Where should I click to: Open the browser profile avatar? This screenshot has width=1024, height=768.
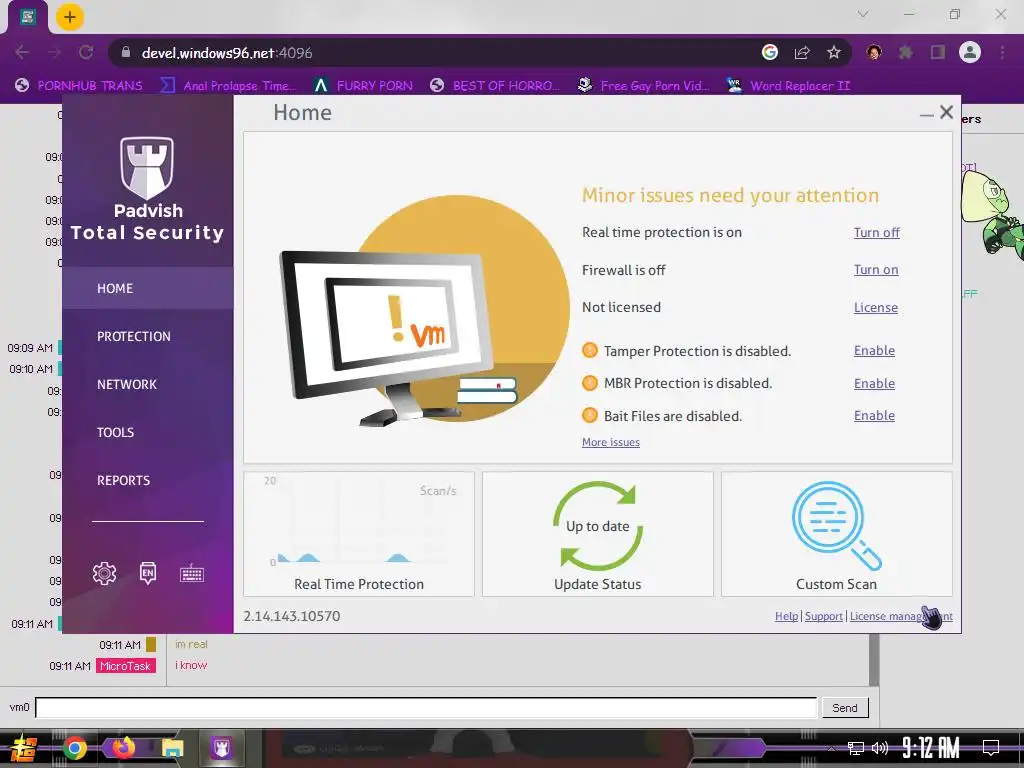point(970,52)
